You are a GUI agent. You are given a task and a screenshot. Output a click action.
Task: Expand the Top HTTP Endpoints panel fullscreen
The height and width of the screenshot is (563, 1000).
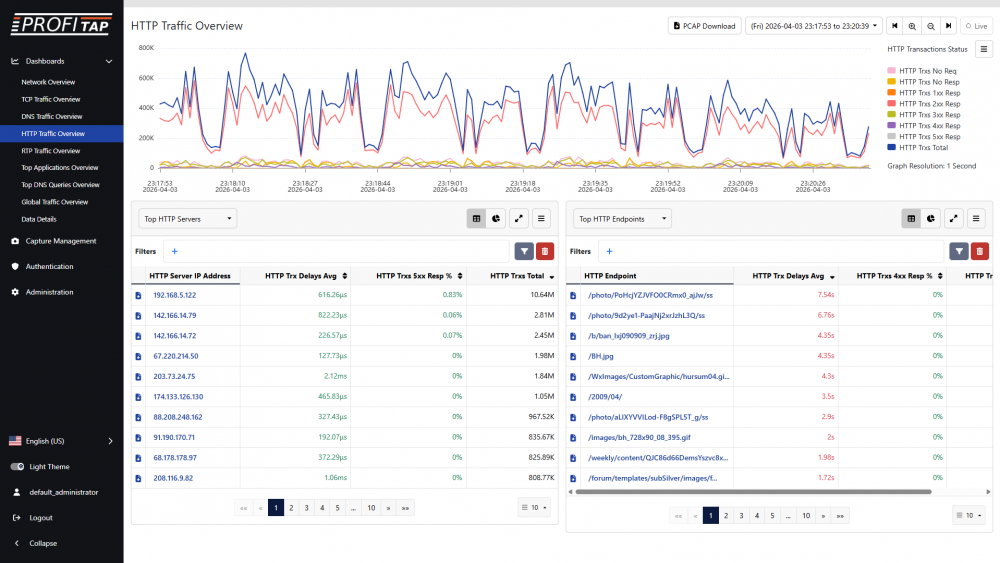tap(954, 218)
